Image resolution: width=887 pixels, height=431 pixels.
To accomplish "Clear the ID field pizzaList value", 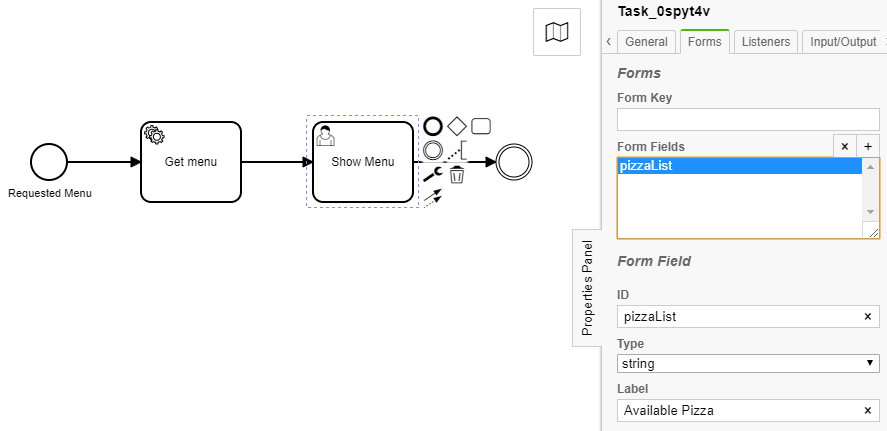I will coord(868,317).
